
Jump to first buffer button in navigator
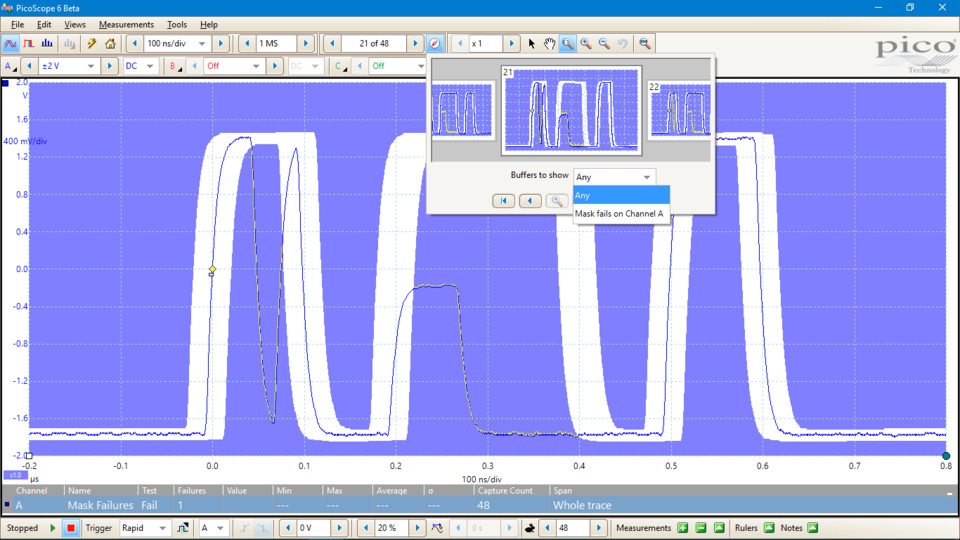tap(504, 201)
